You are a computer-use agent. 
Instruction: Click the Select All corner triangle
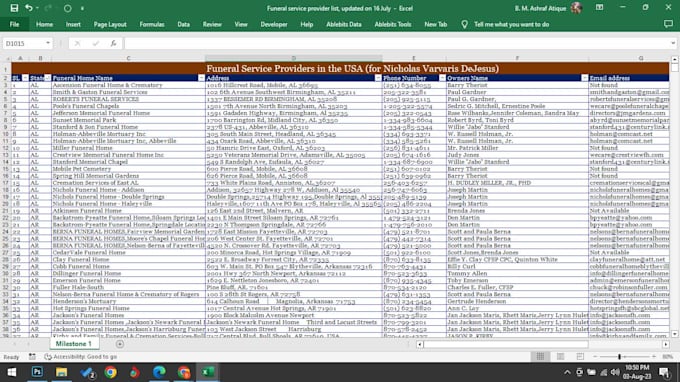(6, 58)
